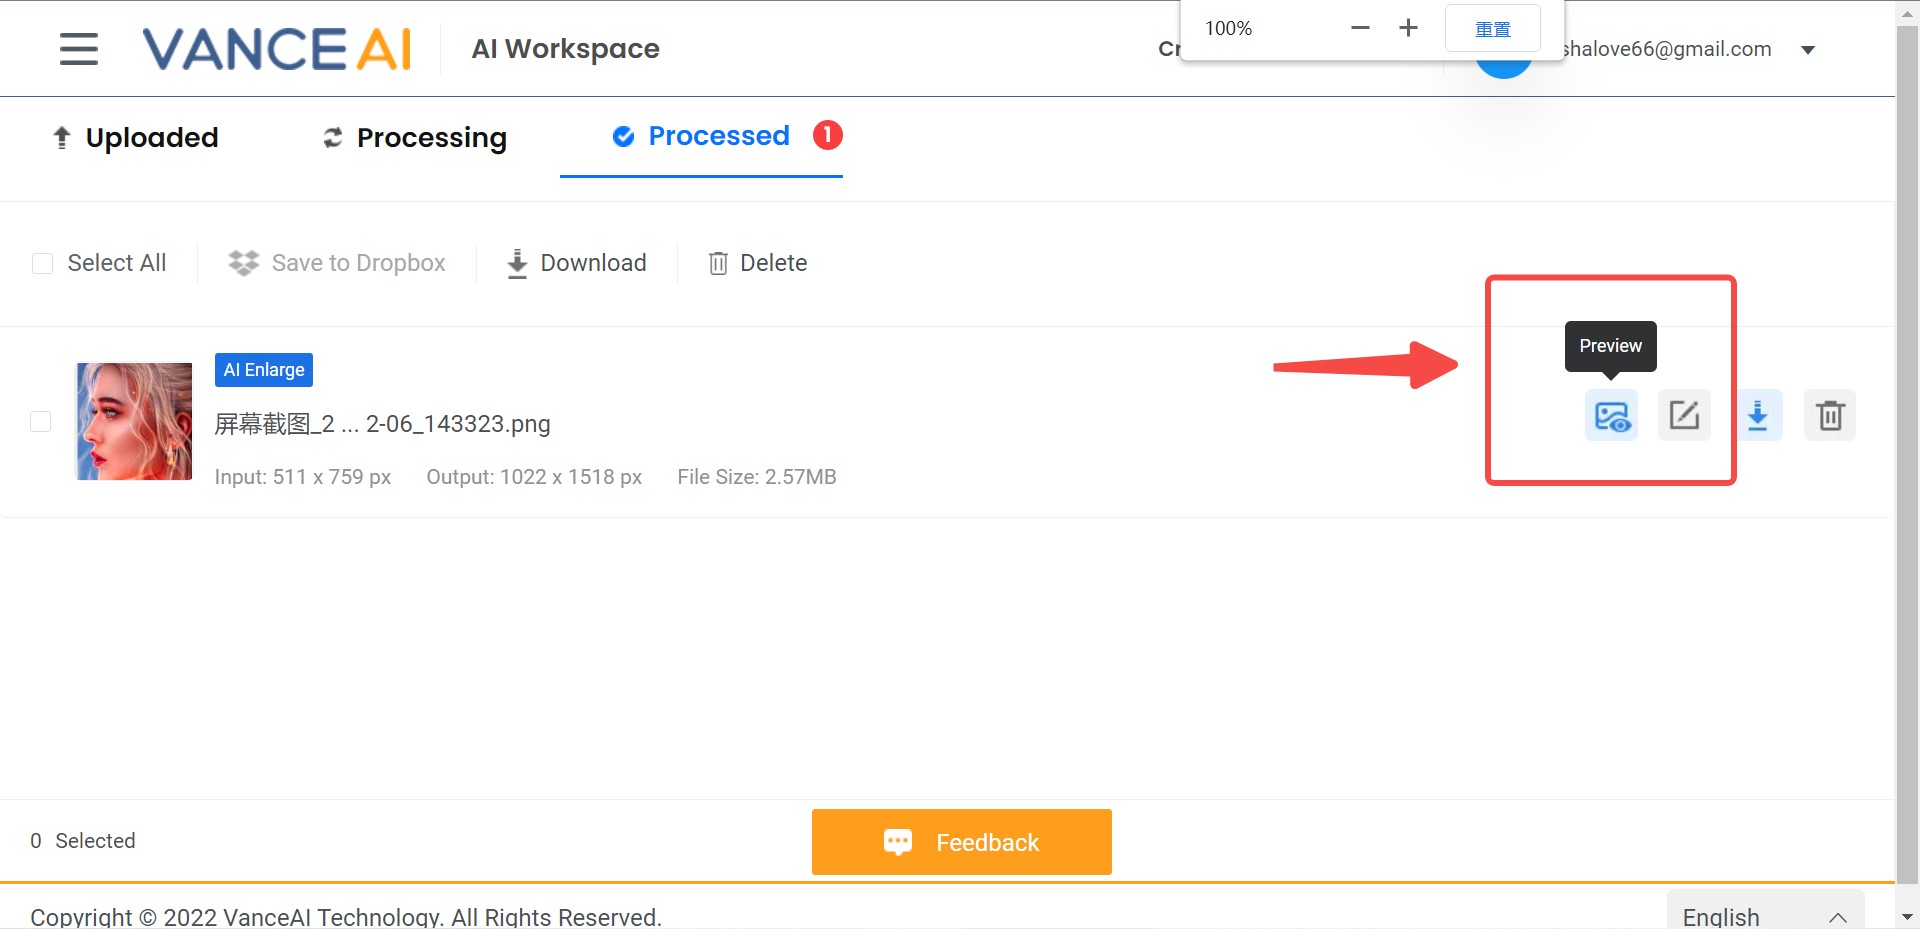The width and height of the screenshot is (1920, 929).
Task: Click the File Size: 2.57MB text
Action: click(757, 477)
